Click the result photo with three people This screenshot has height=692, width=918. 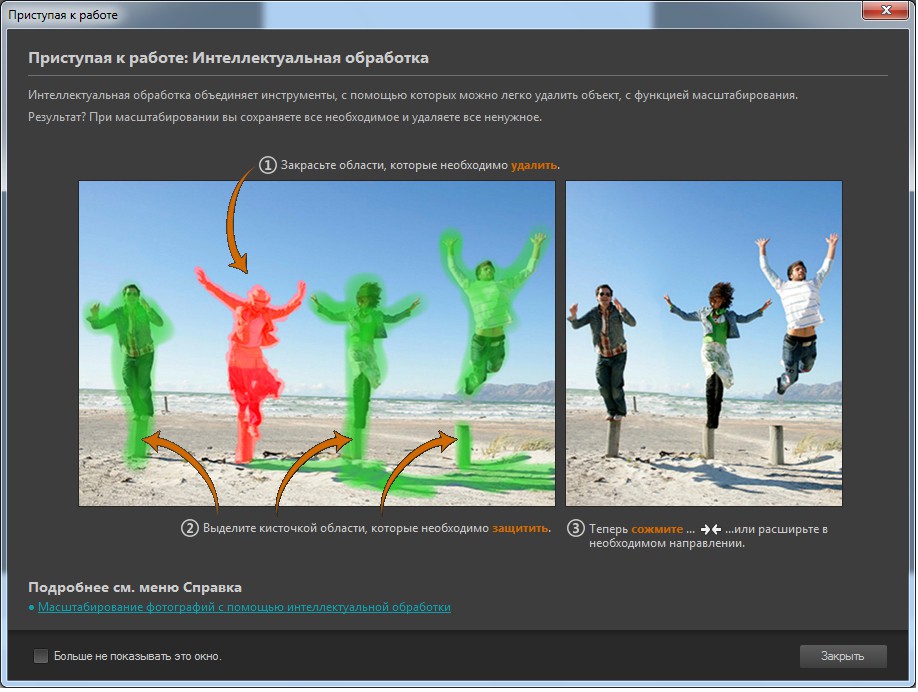pos(703,343)
